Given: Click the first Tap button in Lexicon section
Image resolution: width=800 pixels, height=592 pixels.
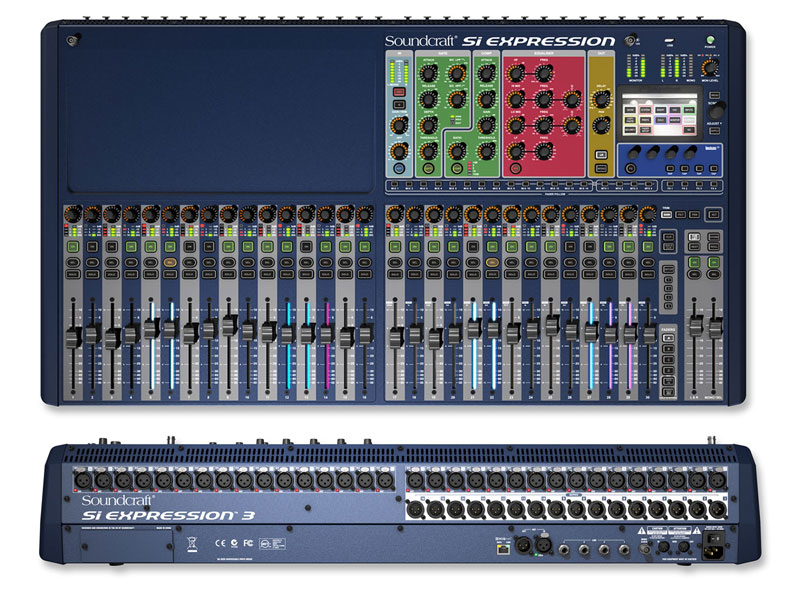Looking at the screenshot, I should 670,169.
